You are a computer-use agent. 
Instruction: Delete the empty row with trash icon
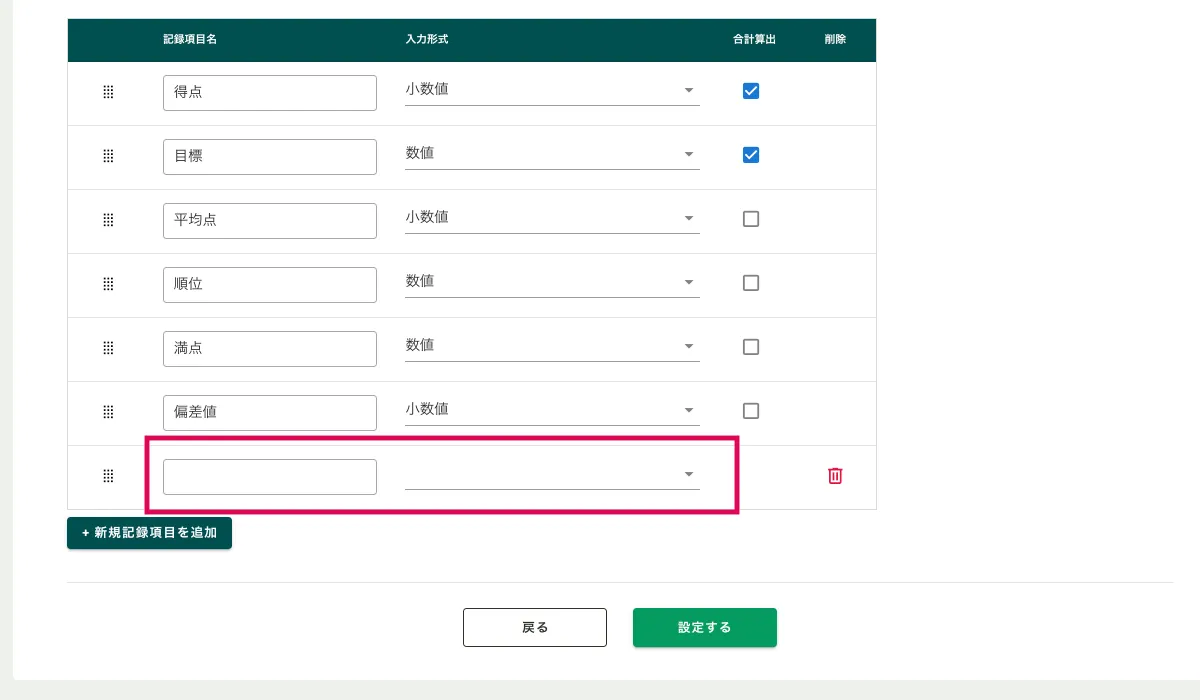tap(835, 476)
